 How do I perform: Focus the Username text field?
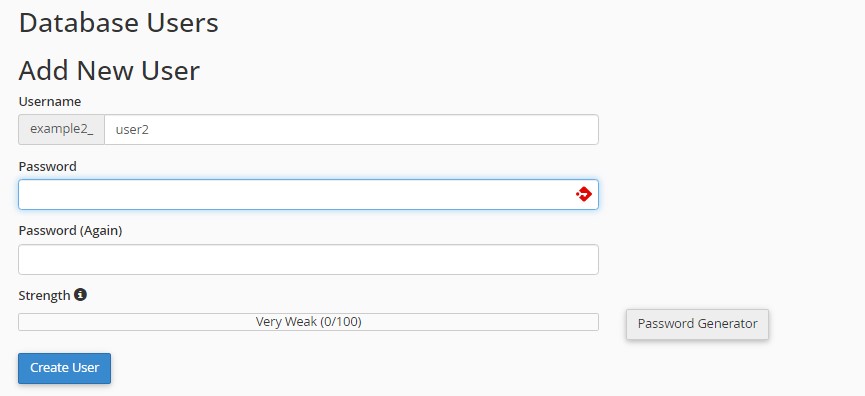click(x=351, y=130)
